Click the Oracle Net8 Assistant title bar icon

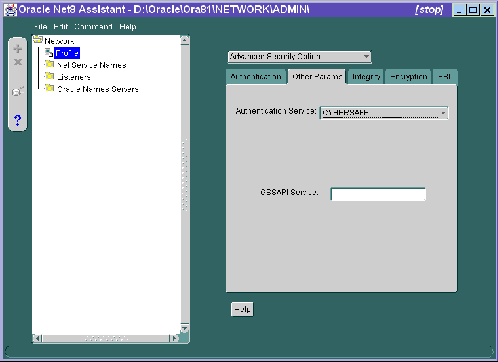pos(10,10)
